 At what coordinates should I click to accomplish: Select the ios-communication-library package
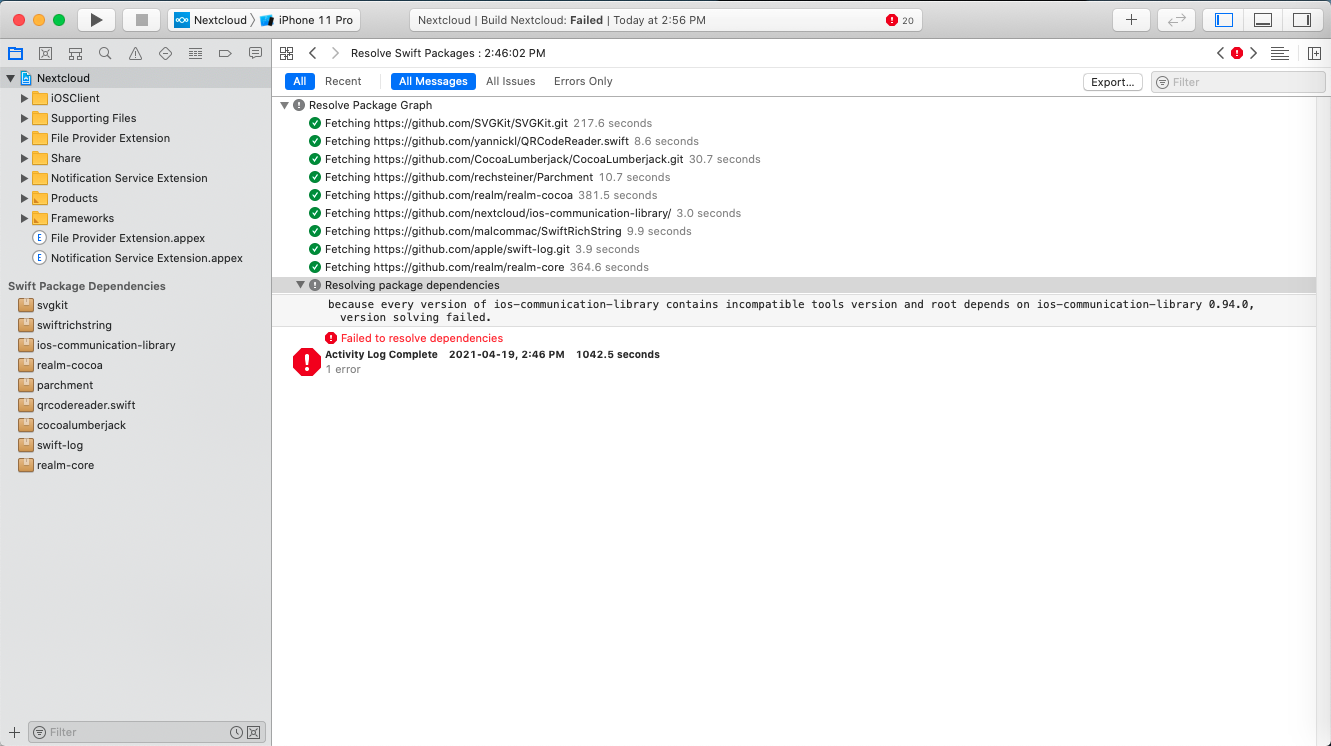(x=106, y=345)
